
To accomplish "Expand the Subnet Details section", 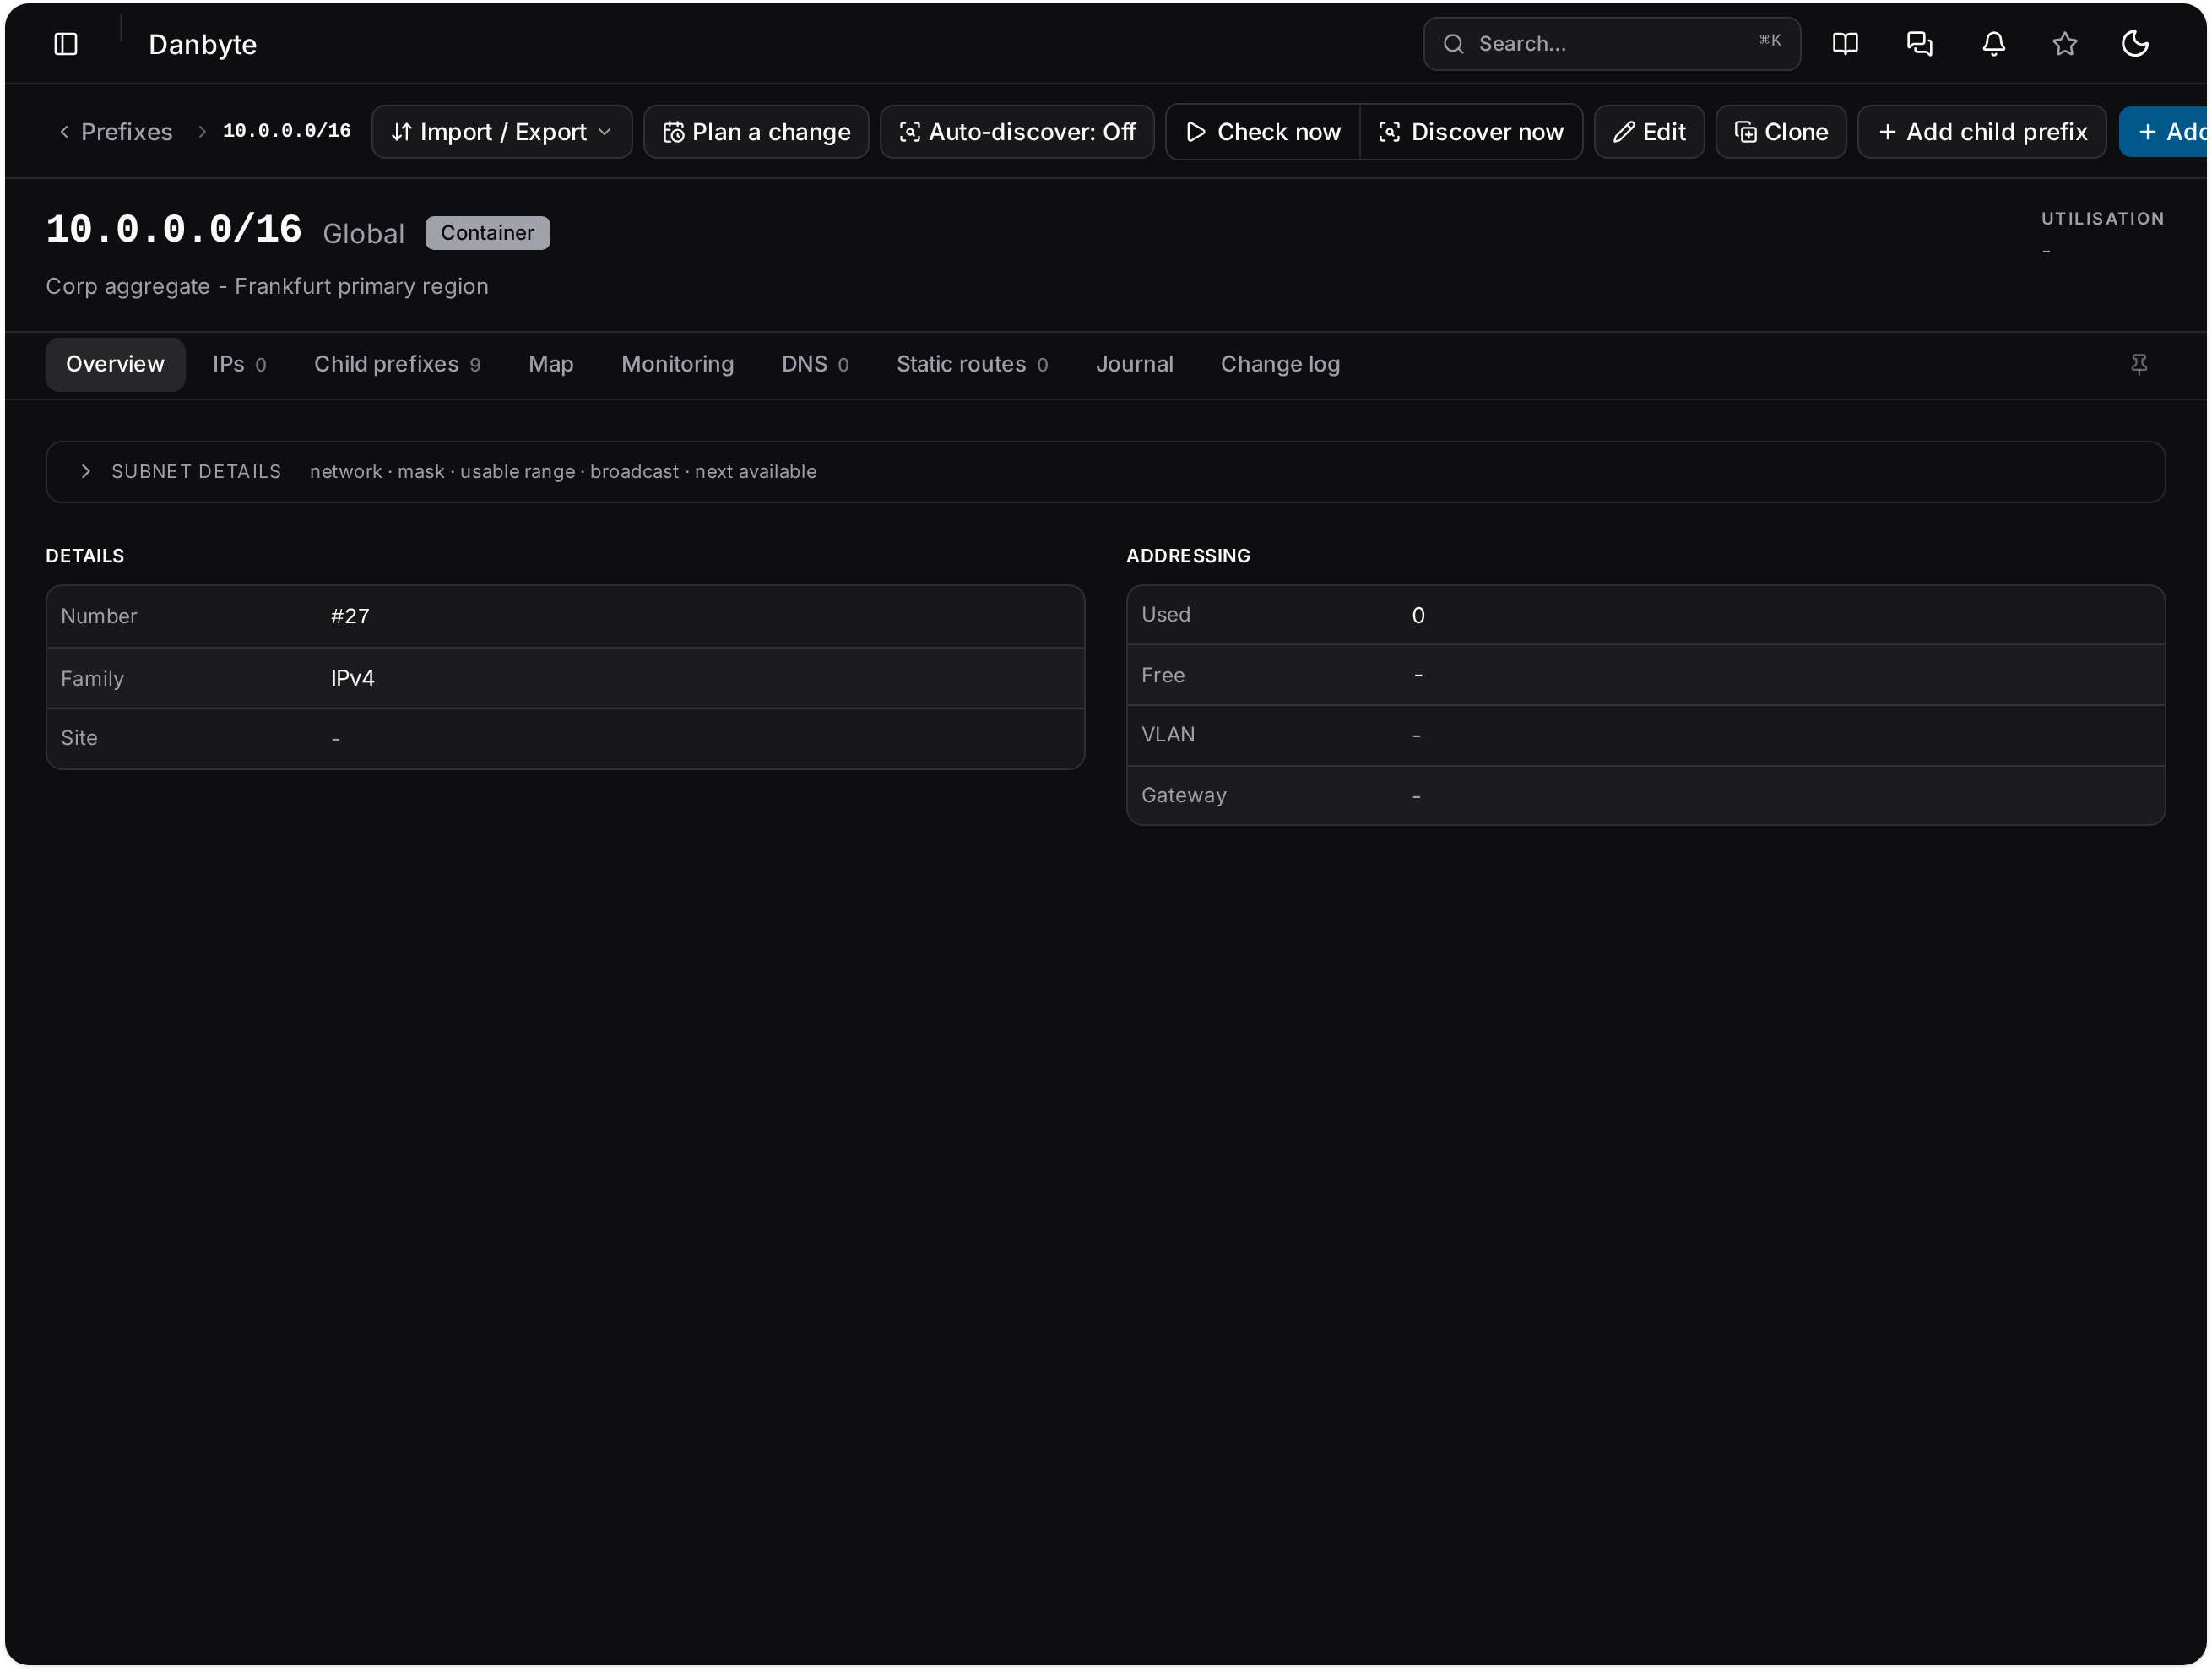I will (1105, 472).
